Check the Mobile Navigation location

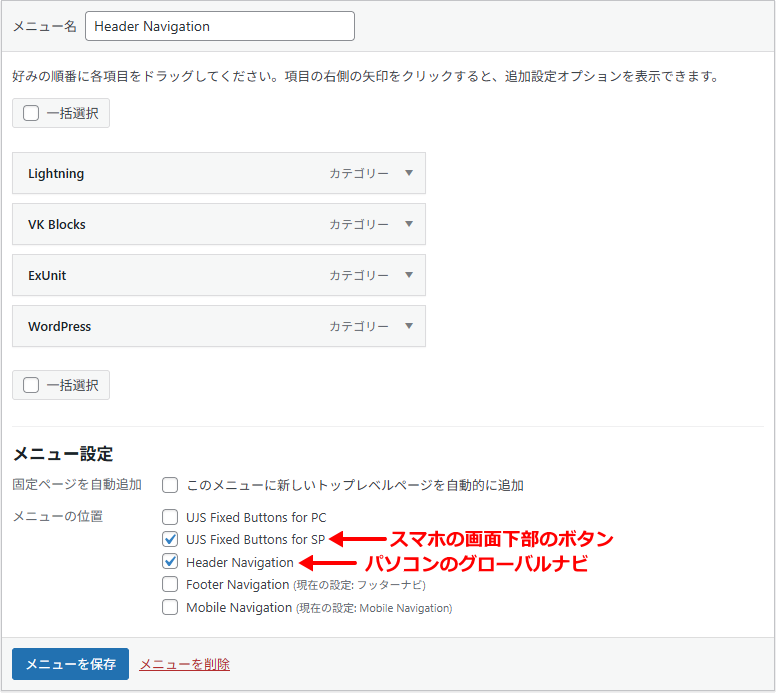(x=170, y=607)
